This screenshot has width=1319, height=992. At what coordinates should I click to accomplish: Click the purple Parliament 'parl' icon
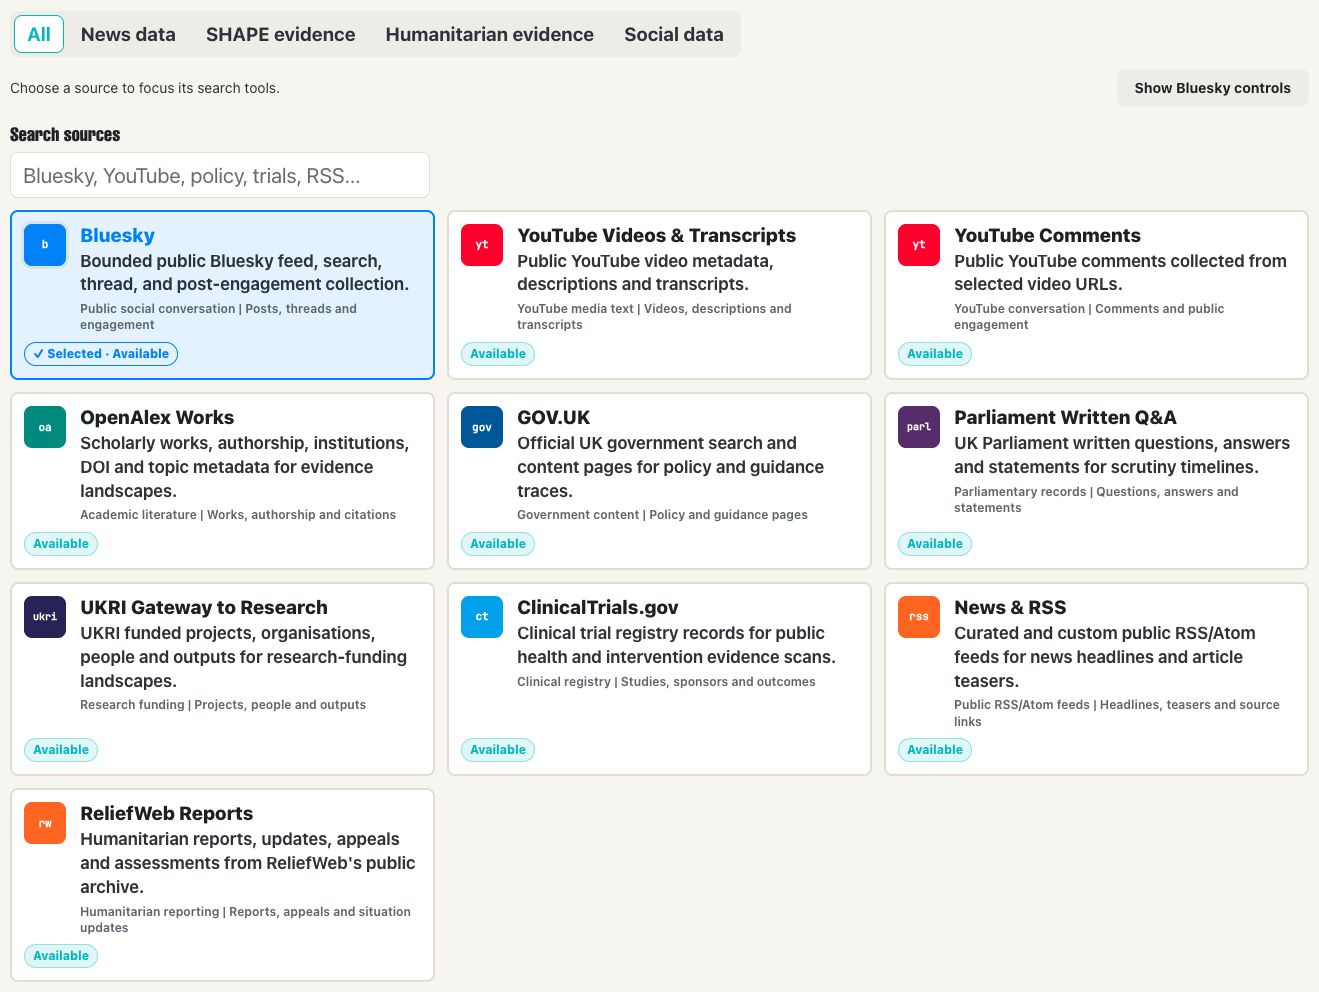(919, 427)
